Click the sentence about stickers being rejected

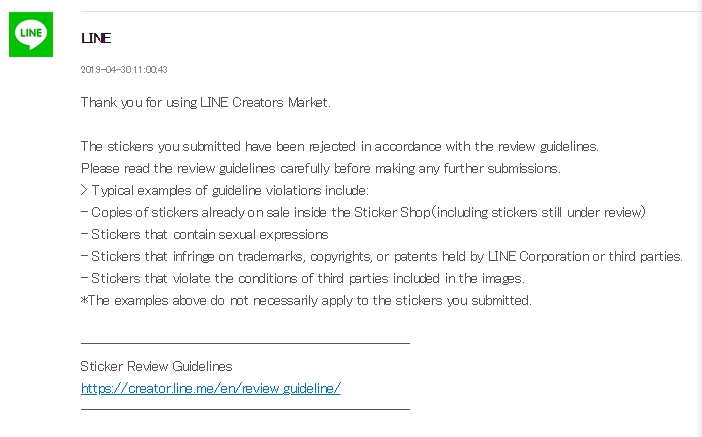pos(339,146)
